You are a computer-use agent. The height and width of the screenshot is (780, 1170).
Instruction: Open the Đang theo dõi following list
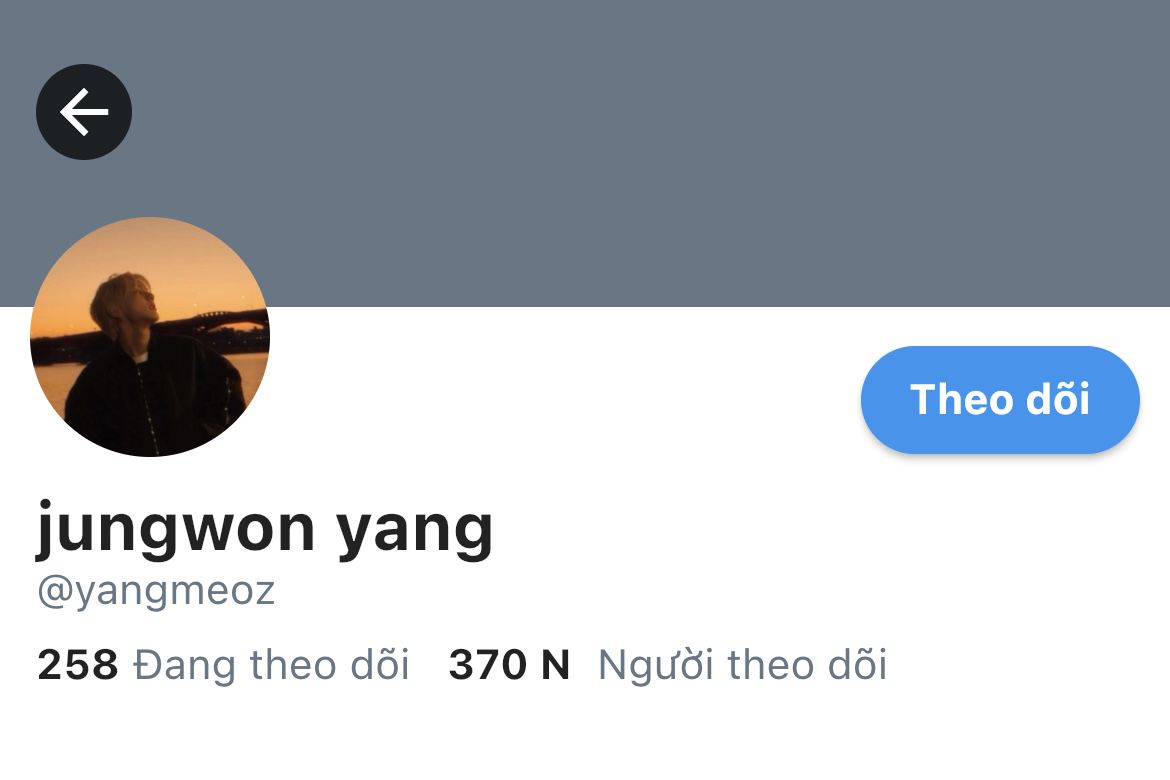point(223,664)
